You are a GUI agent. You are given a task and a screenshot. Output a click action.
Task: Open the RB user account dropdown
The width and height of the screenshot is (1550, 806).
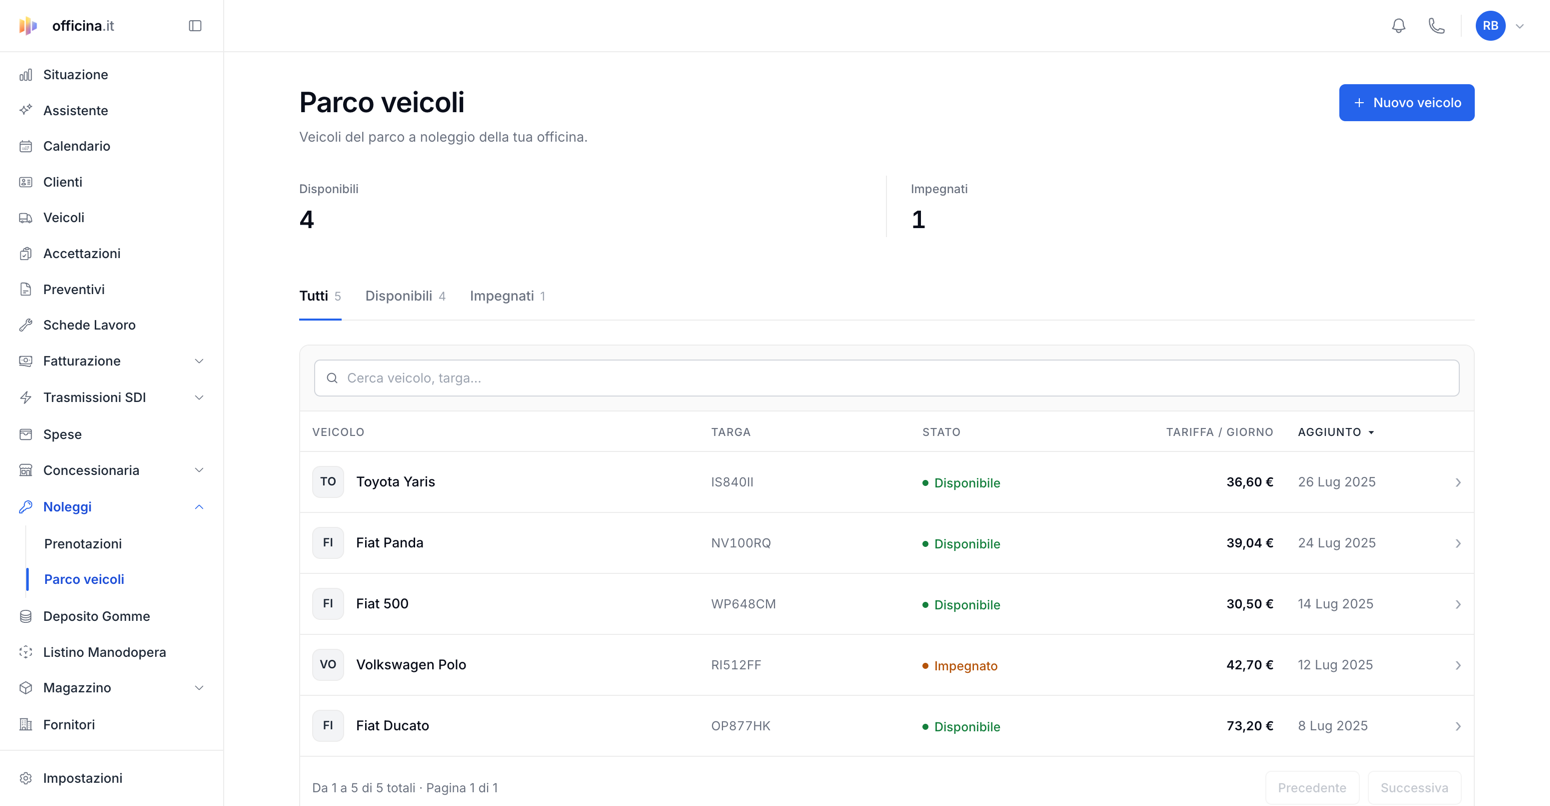pyautogui.click(x=1500, y=26)
